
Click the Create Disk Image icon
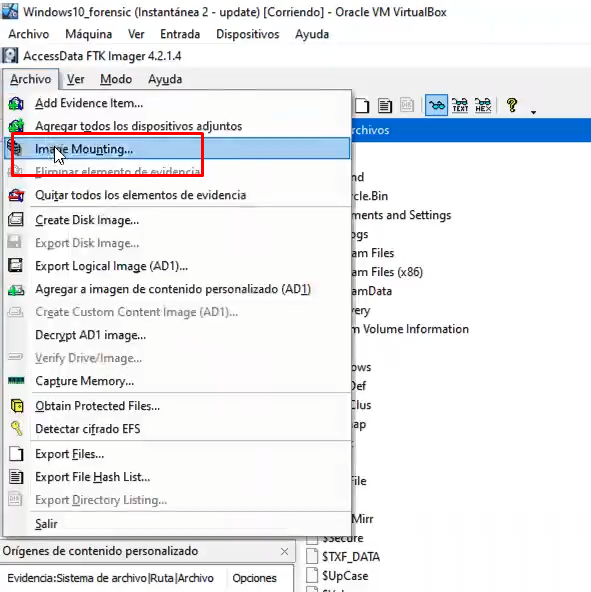click(16, 220)
